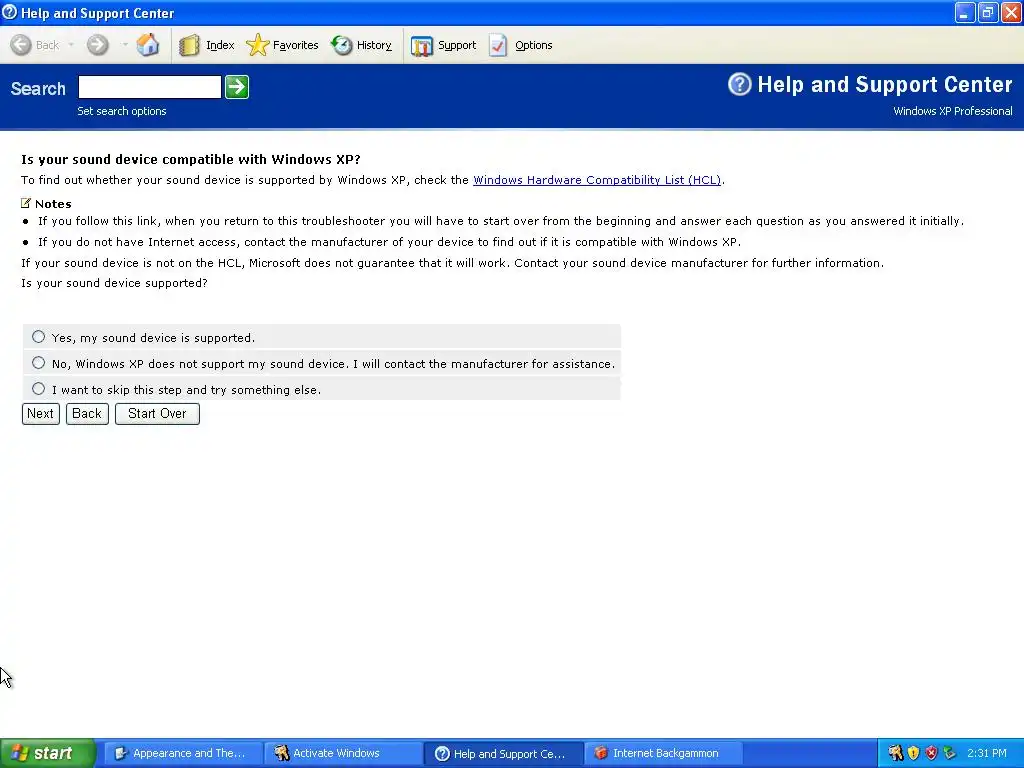Viewport: 1024px width, 768px height.
Task: Open Favorites star icon
Action: (x=257, y=45)
